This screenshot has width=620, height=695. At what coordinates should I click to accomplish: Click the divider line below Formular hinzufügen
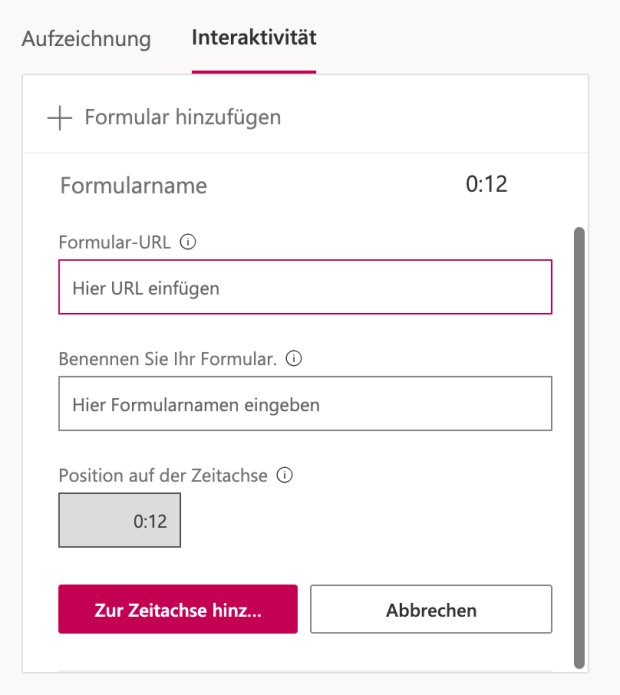tap(305, 153)
